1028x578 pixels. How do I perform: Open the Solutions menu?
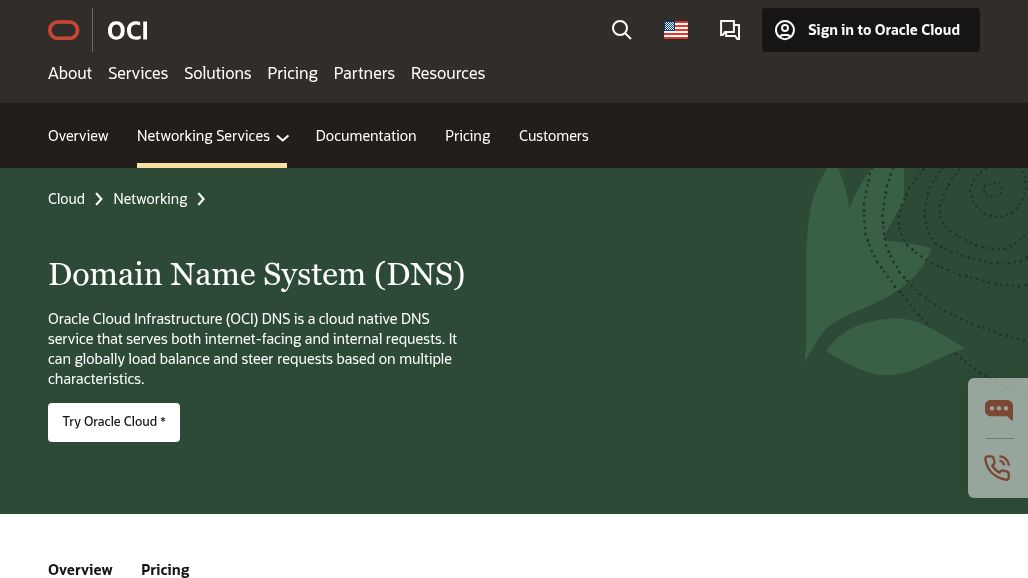coord(217,73)
